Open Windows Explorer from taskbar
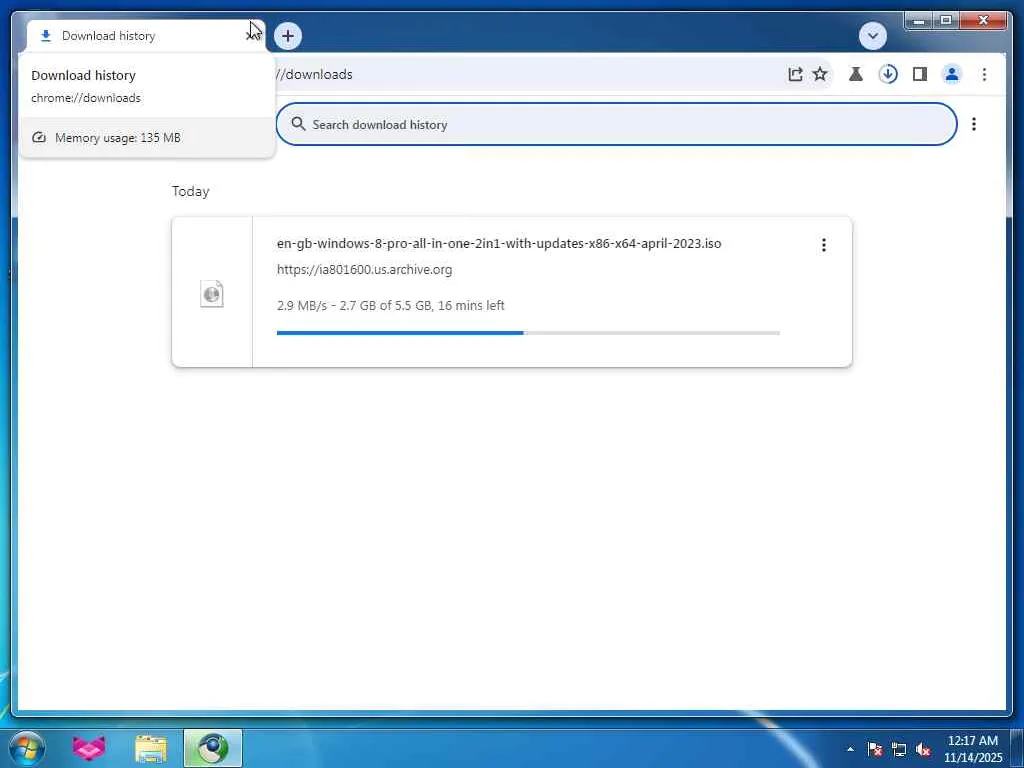The height and width of the screenshot is (768, 1024). 151,748
